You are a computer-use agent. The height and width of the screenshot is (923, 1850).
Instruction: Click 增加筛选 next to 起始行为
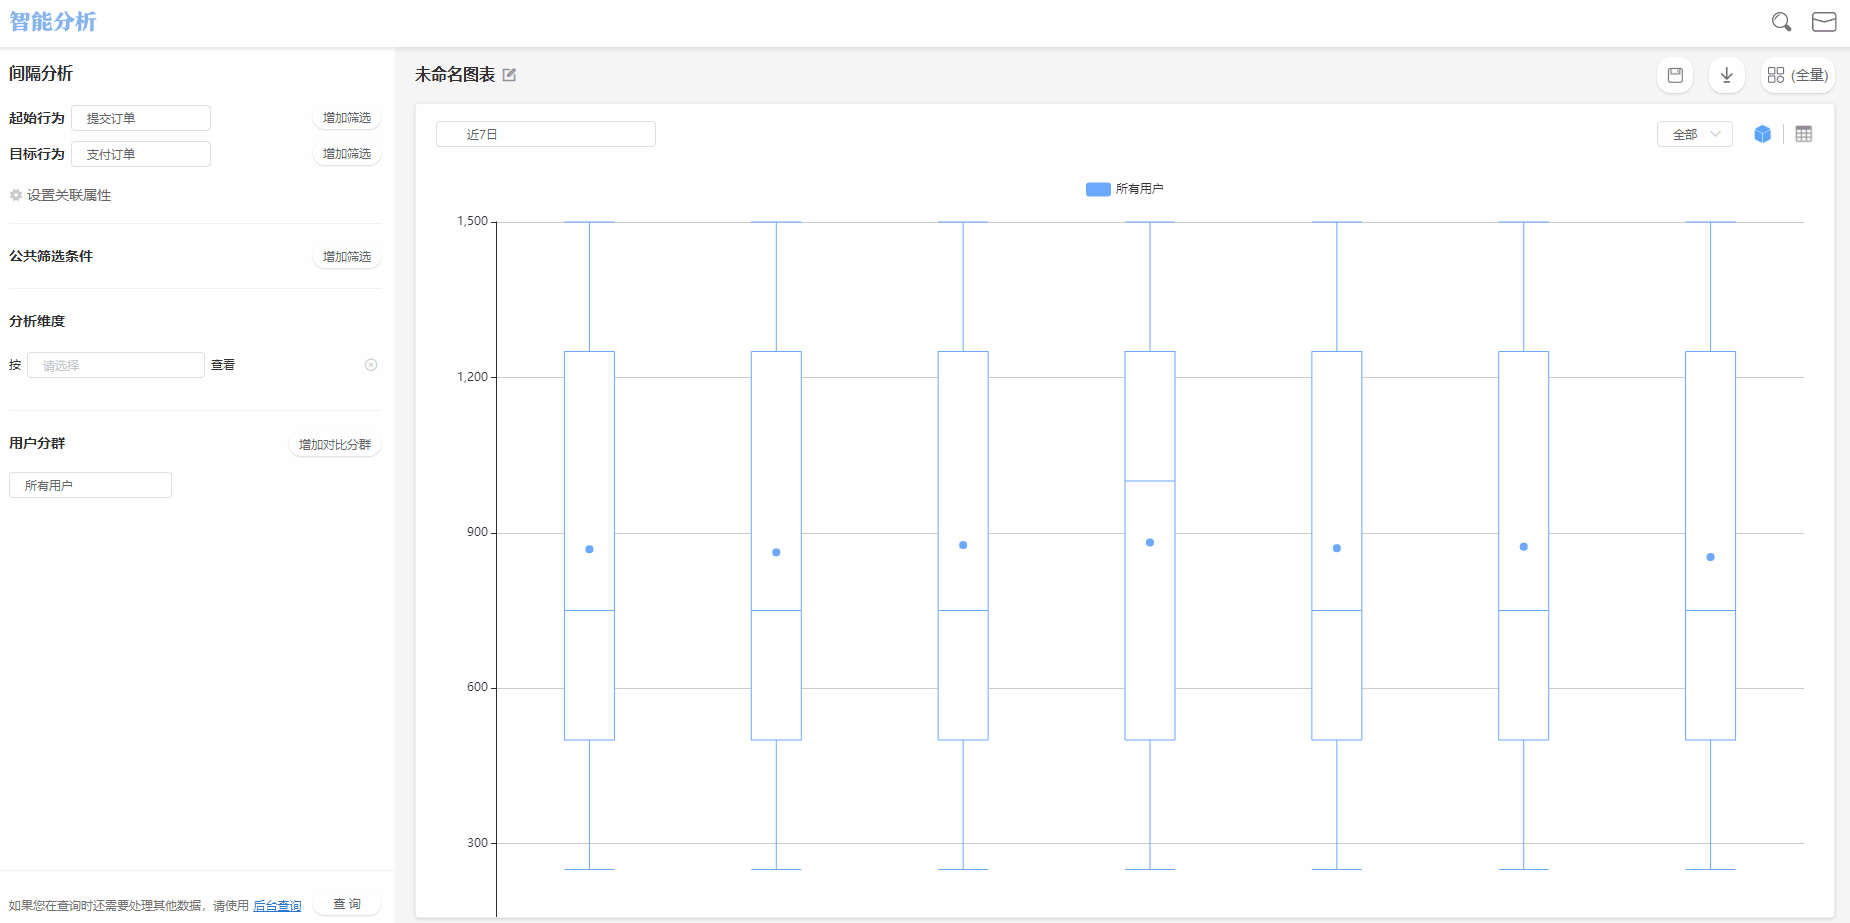[347, 118]
